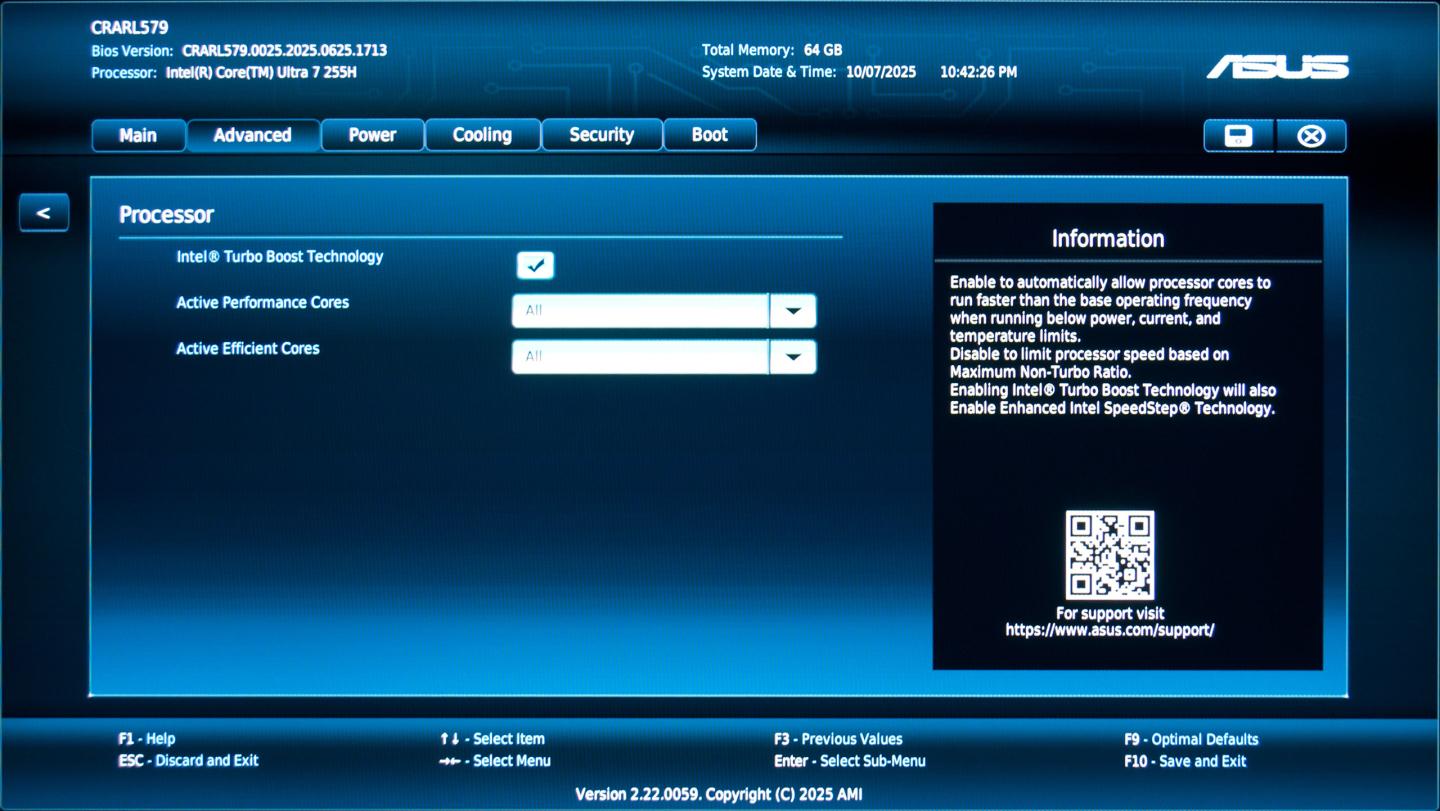Click the system time 10:42:26 PM
Image resolution: width=1440 pixels, height=811 pixels.
click(x=979, y=73)
